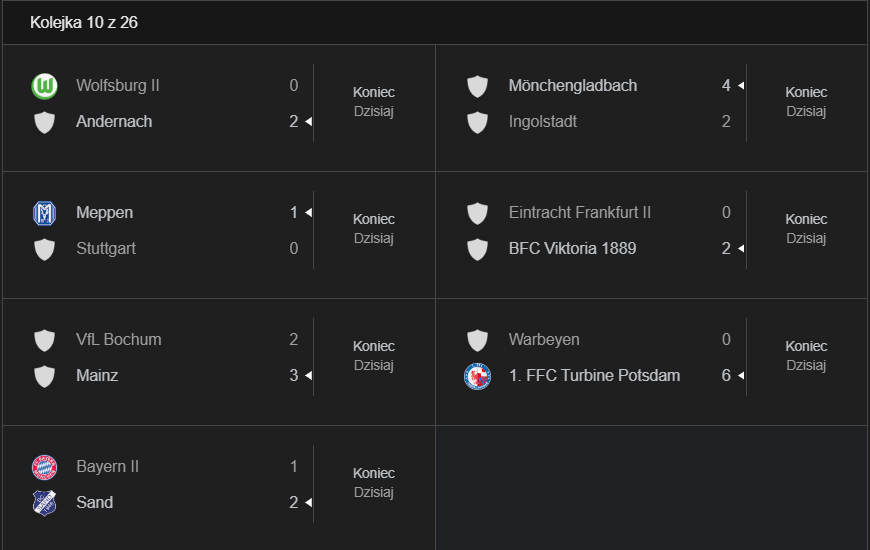This screenshot has height=550, width=870.
Task: Click the VfL Bochum shield icon
Action: pyautogui.click(x=44, y=340)
